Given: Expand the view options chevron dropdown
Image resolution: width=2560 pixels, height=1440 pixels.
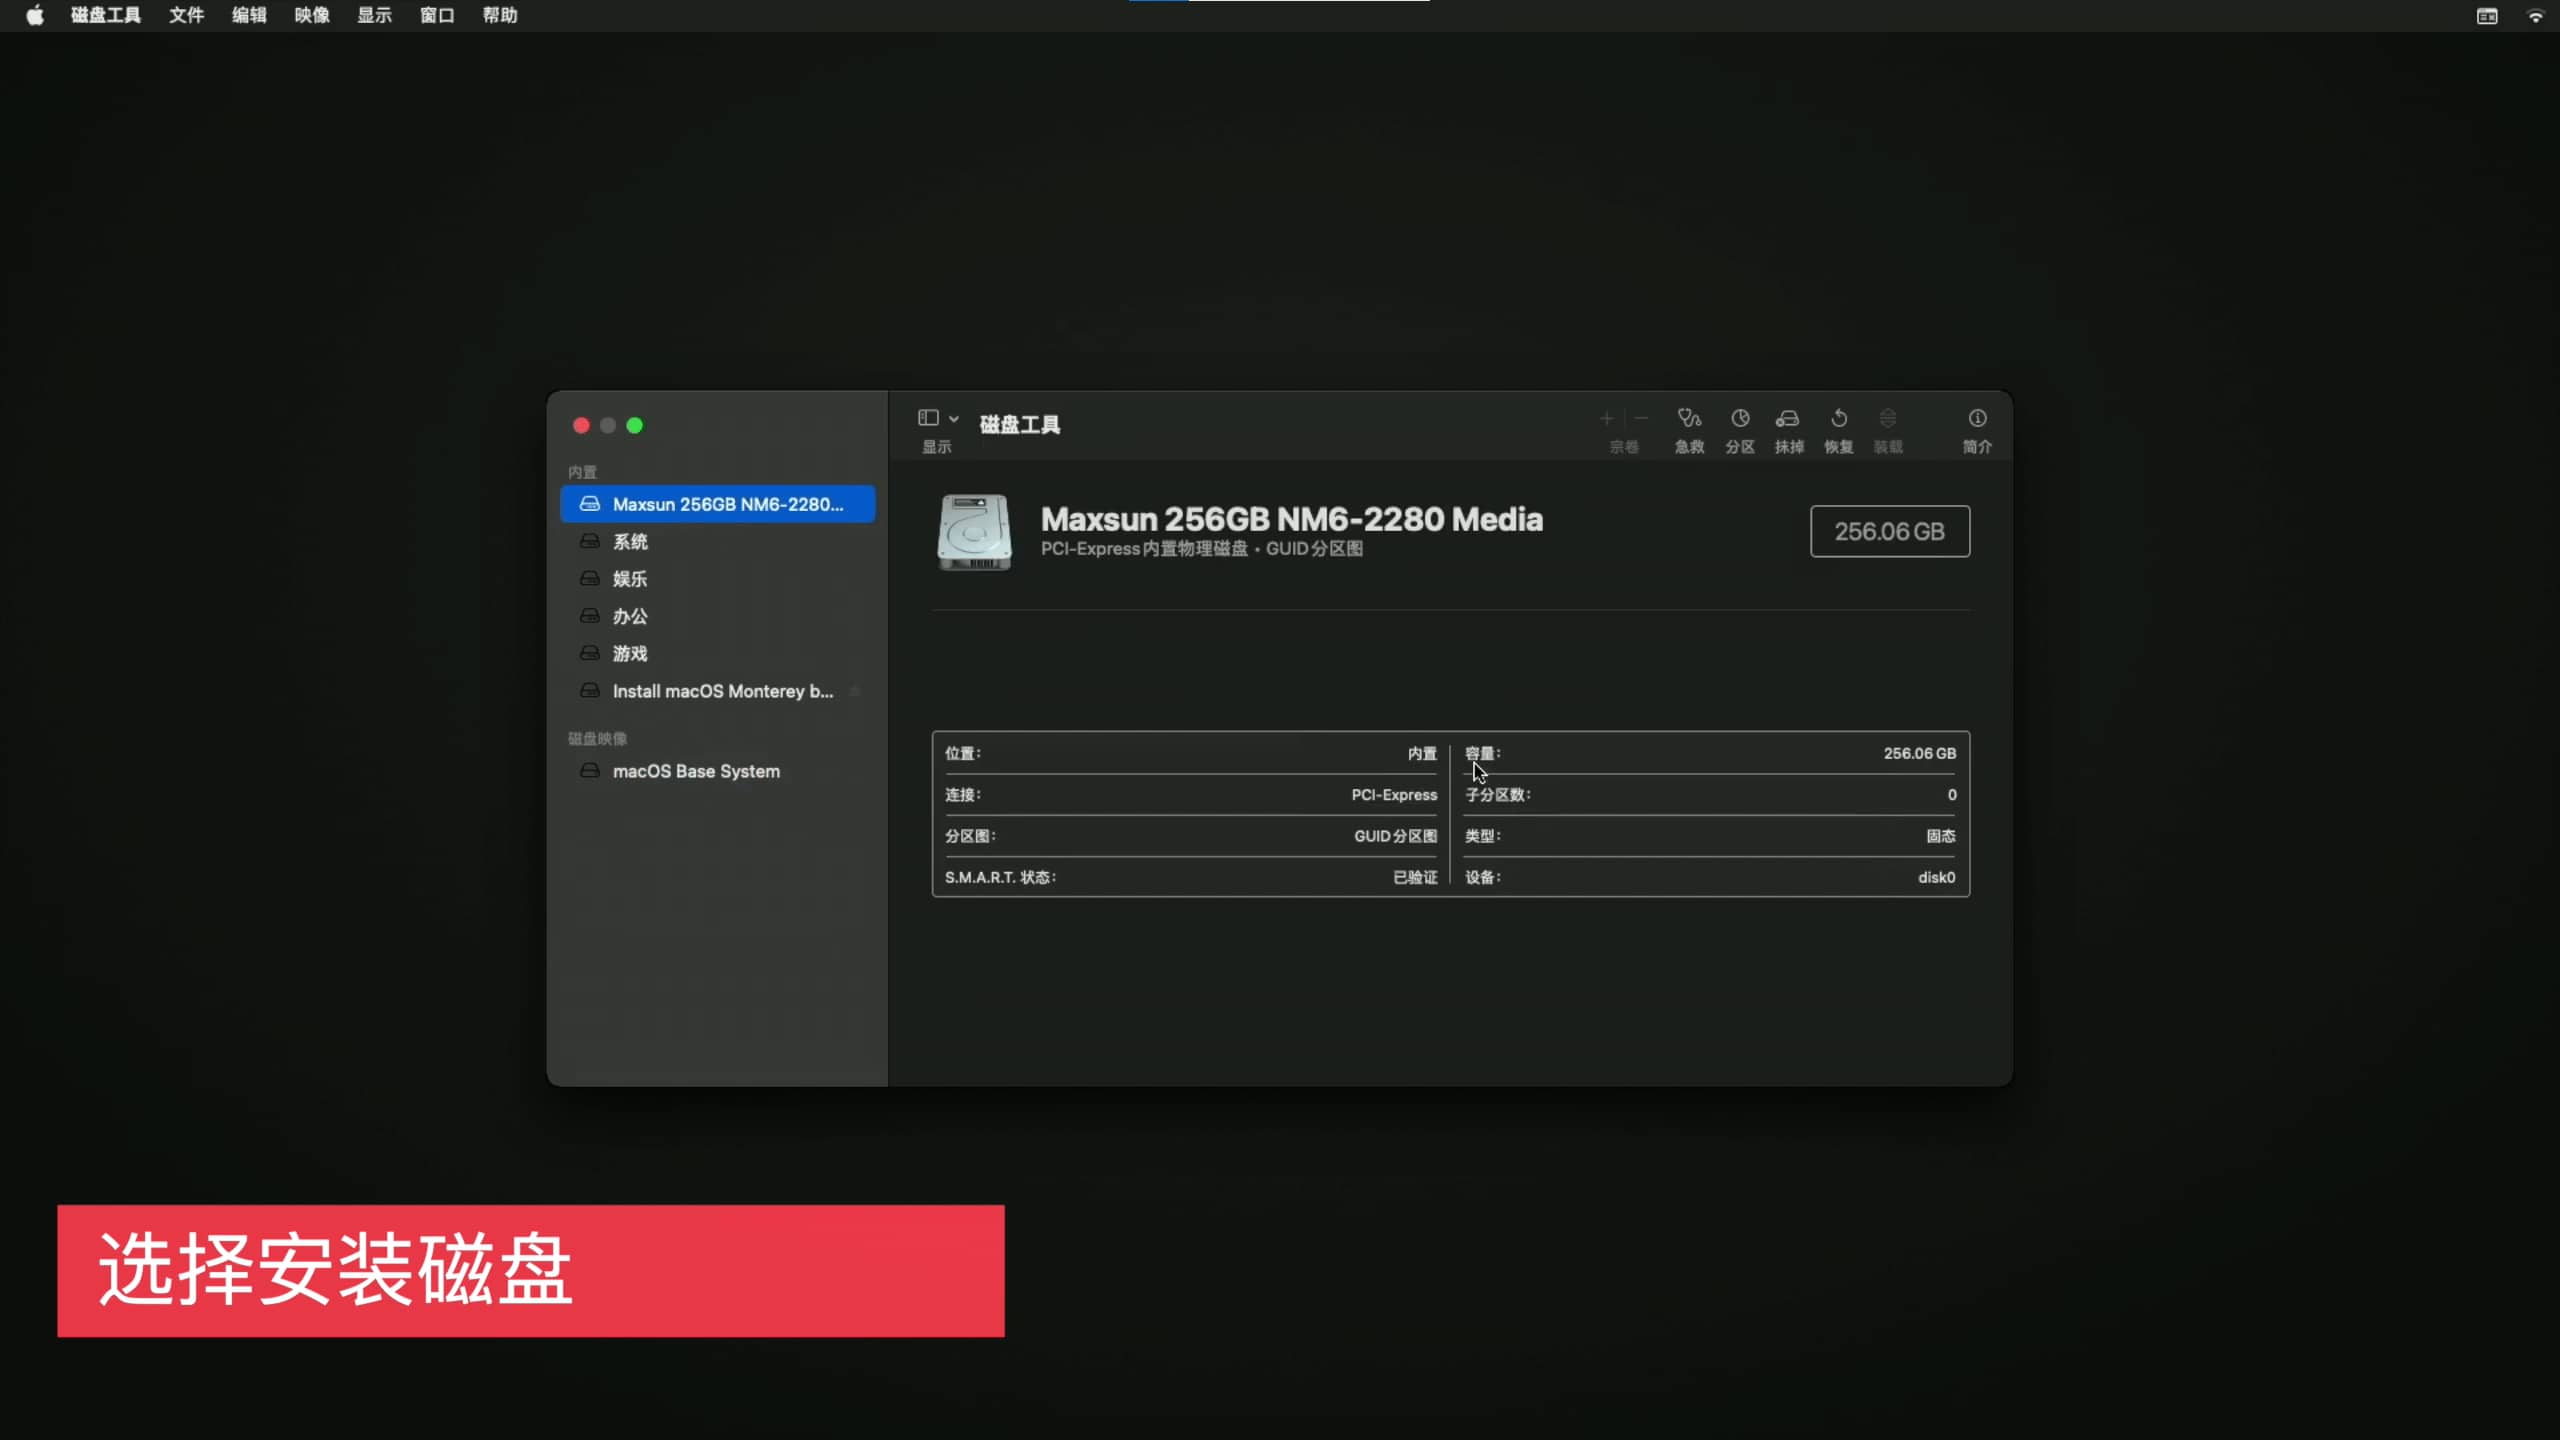Looking at the screenshot, I should click(x=954, y=419).
